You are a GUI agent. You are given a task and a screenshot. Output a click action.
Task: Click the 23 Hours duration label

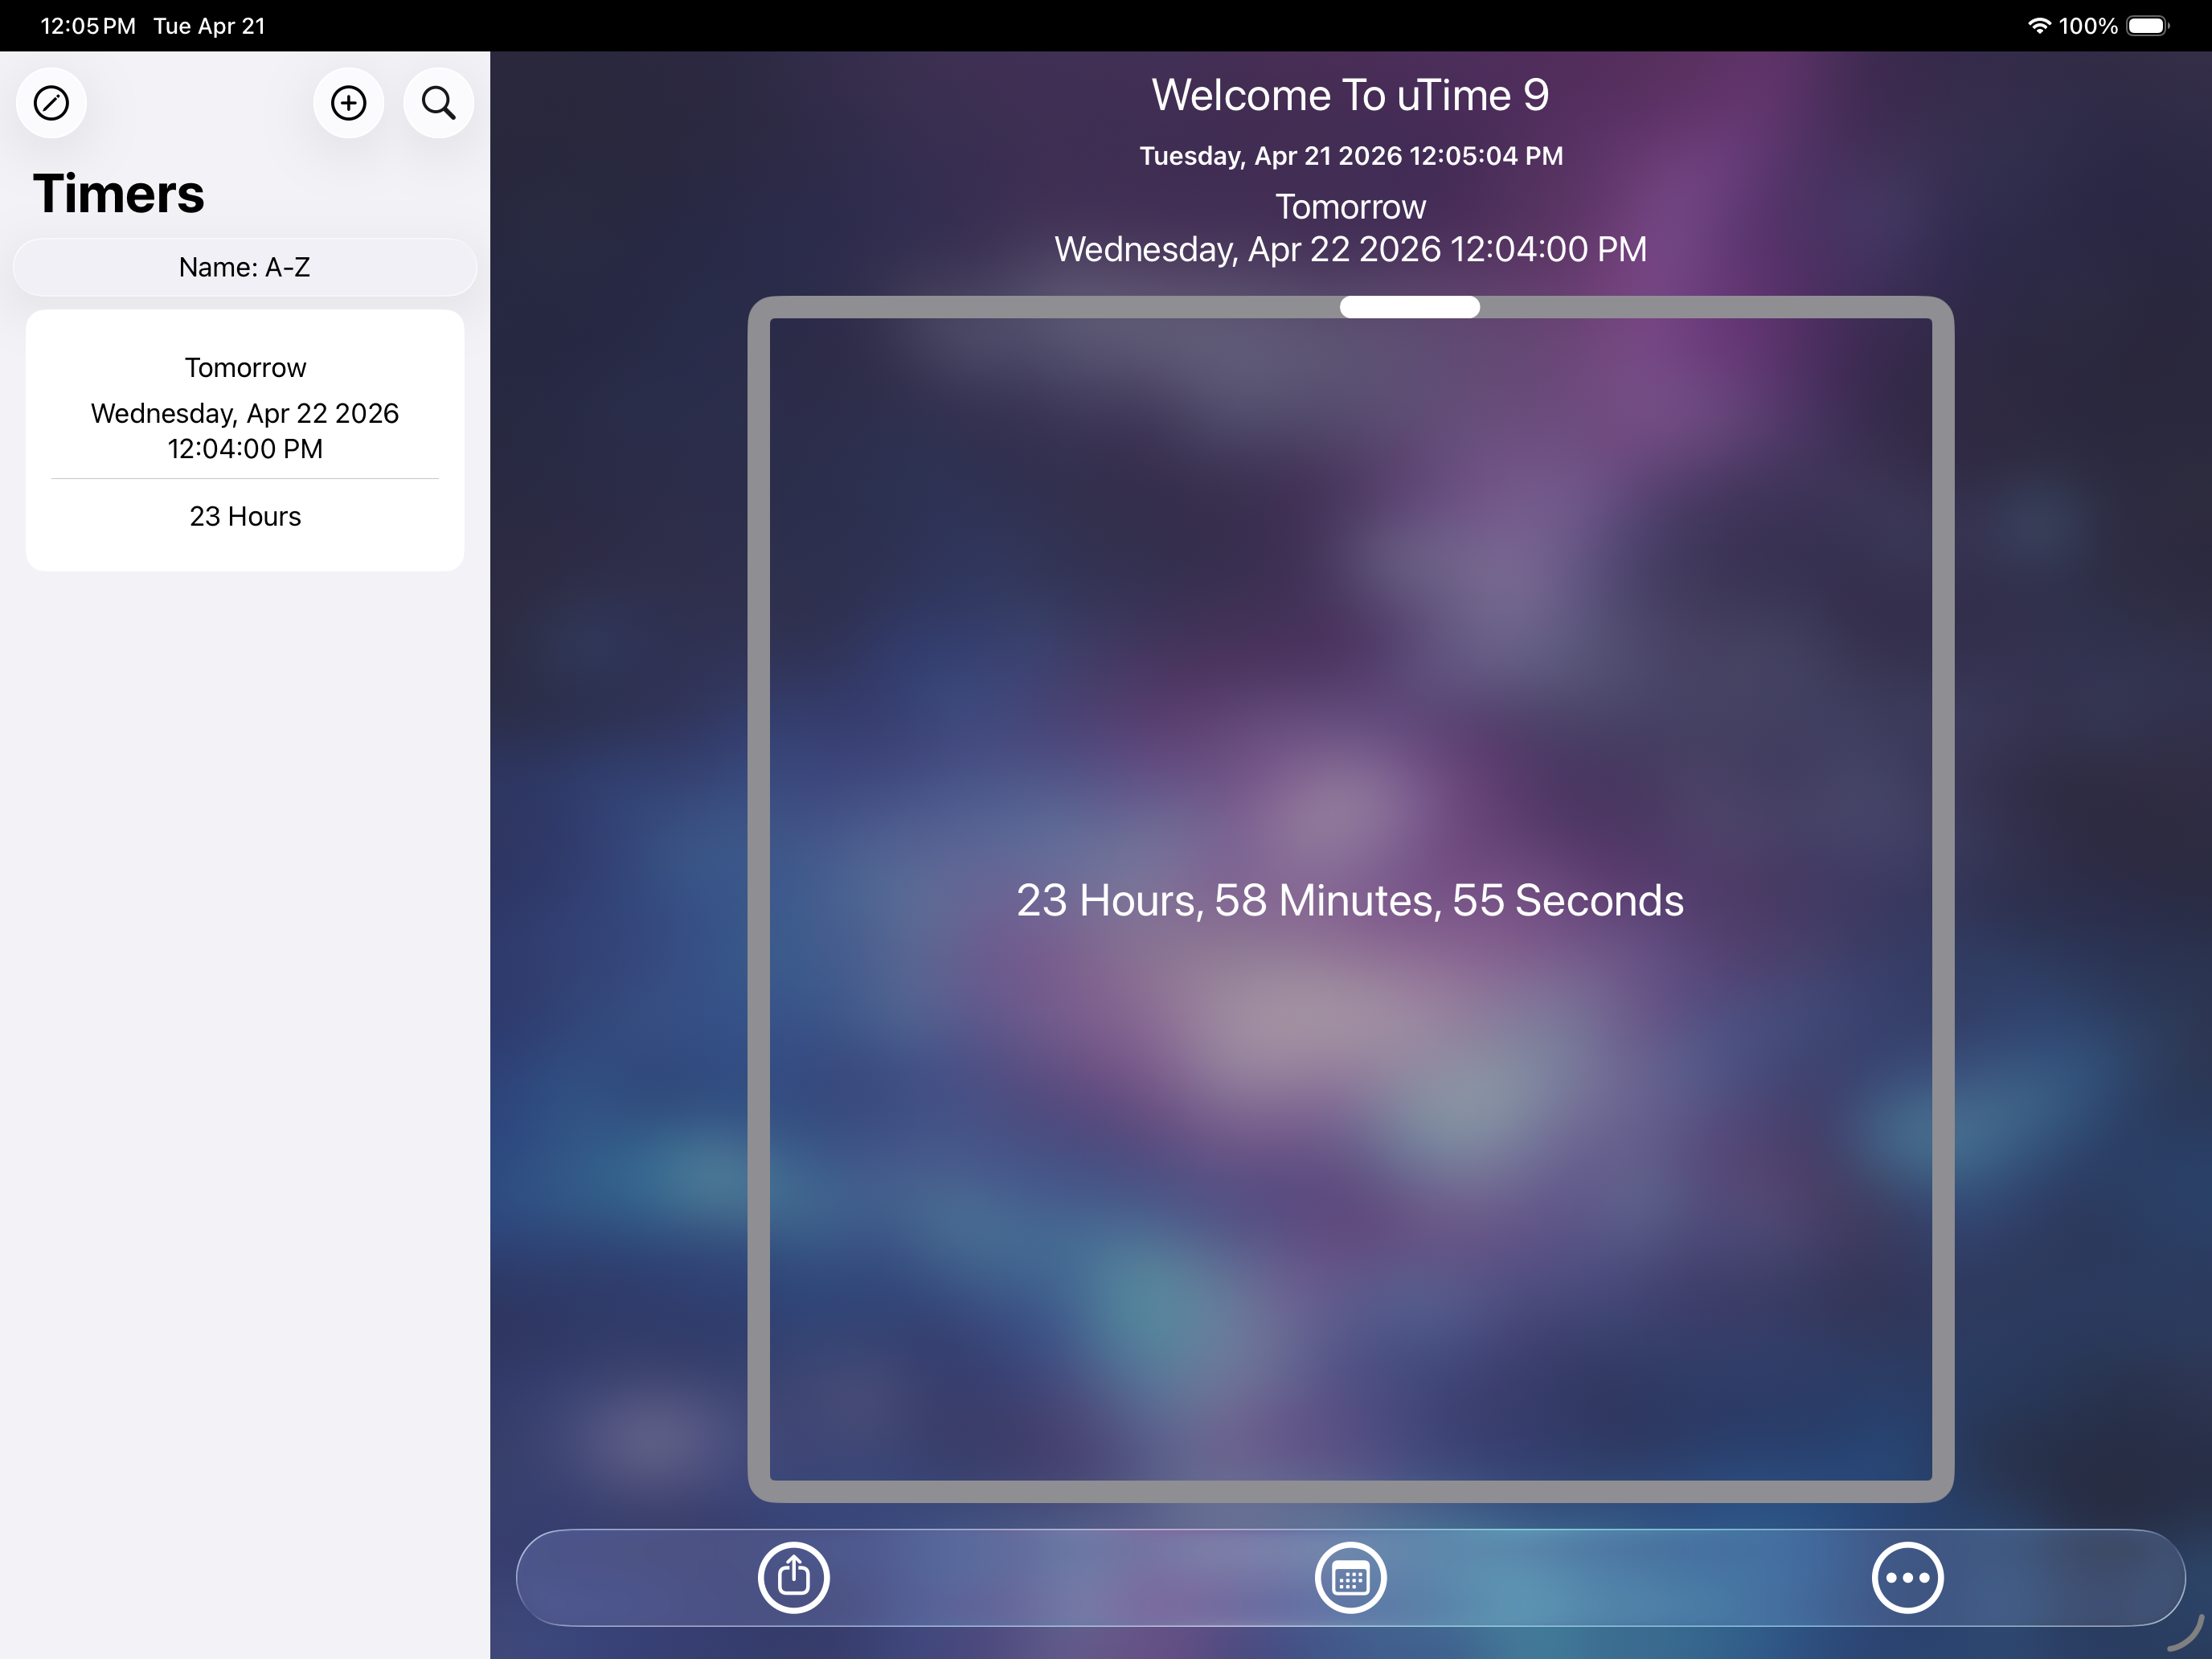pos(244,516)
